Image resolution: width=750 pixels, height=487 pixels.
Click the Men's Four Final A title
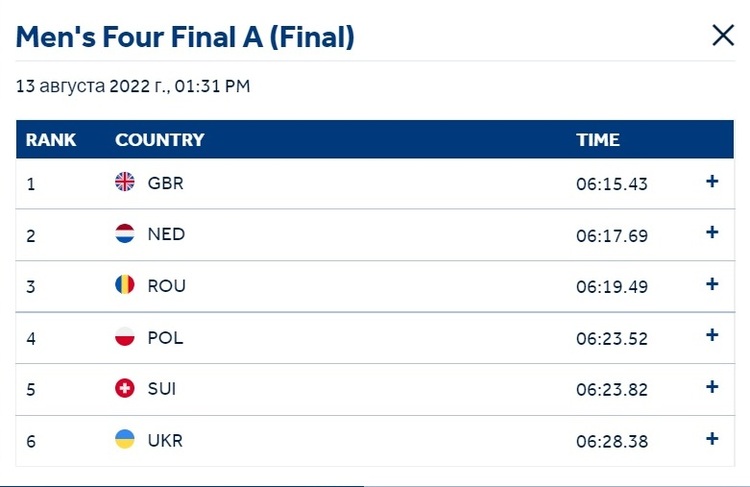[185, 37]
